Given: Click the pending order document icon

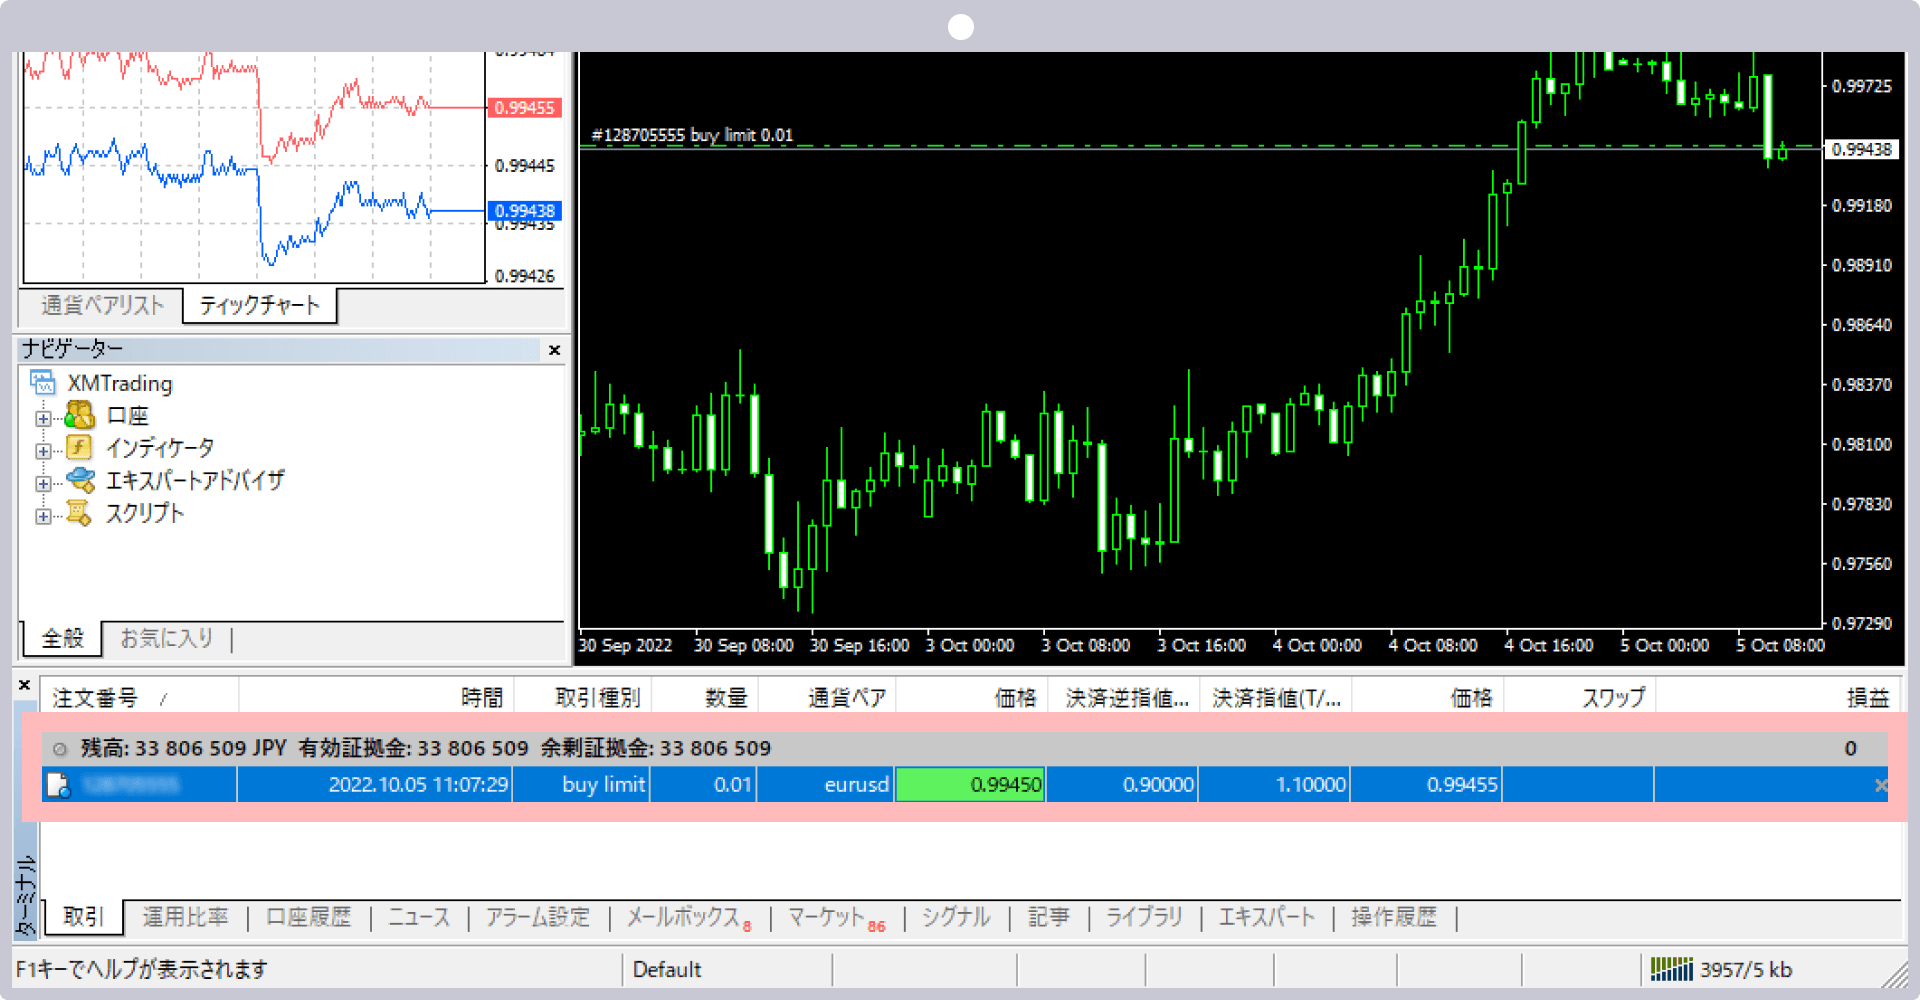Looking at the screenshot, I should click(59, 785).
